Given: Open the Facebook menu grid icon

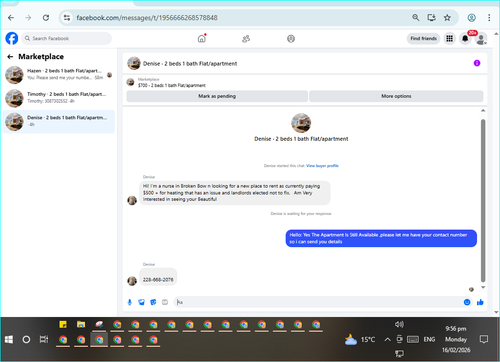Looking at the screenshot, I should pos(449,39).
